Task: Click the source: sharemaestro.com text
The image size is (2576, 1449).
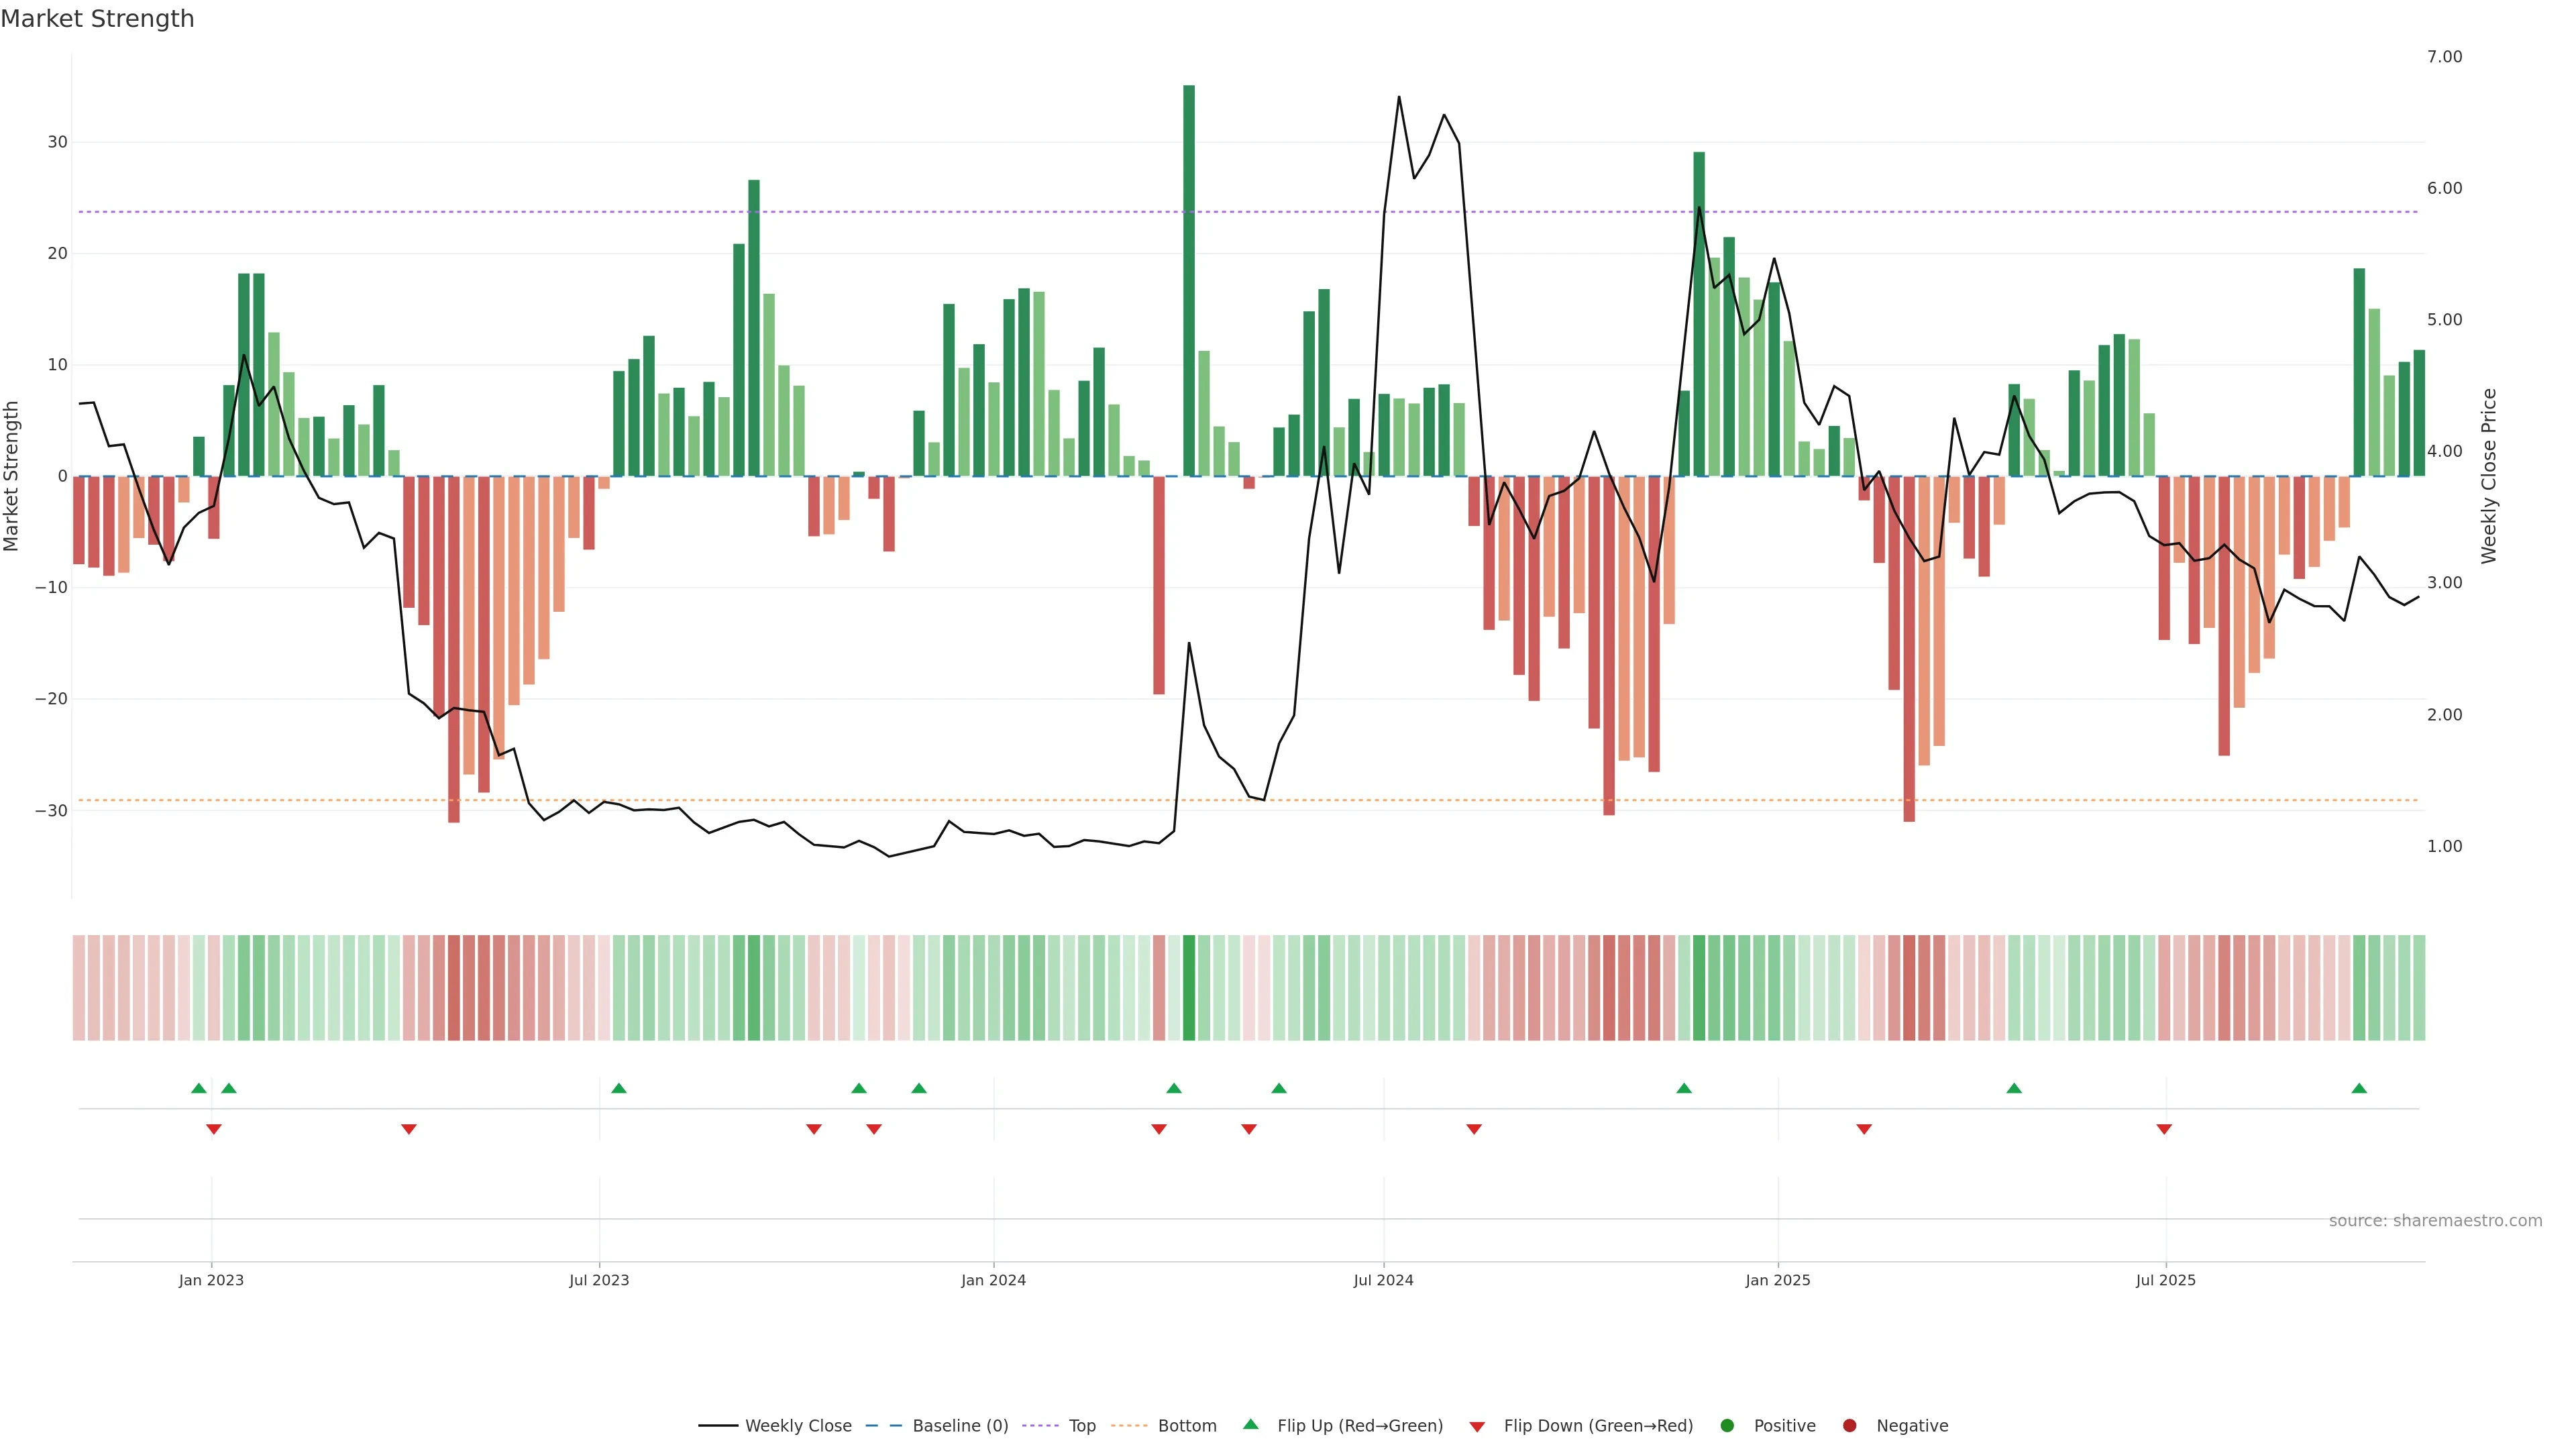Action: coord(2435,1220)
